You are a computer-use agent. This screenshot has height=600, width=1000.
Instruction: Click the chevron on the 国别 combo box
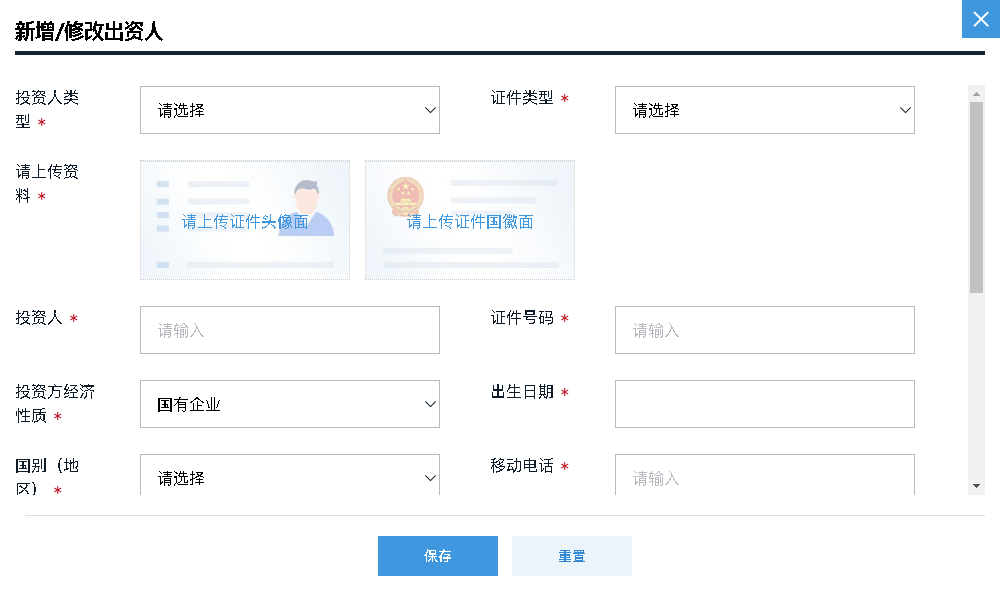430,476
